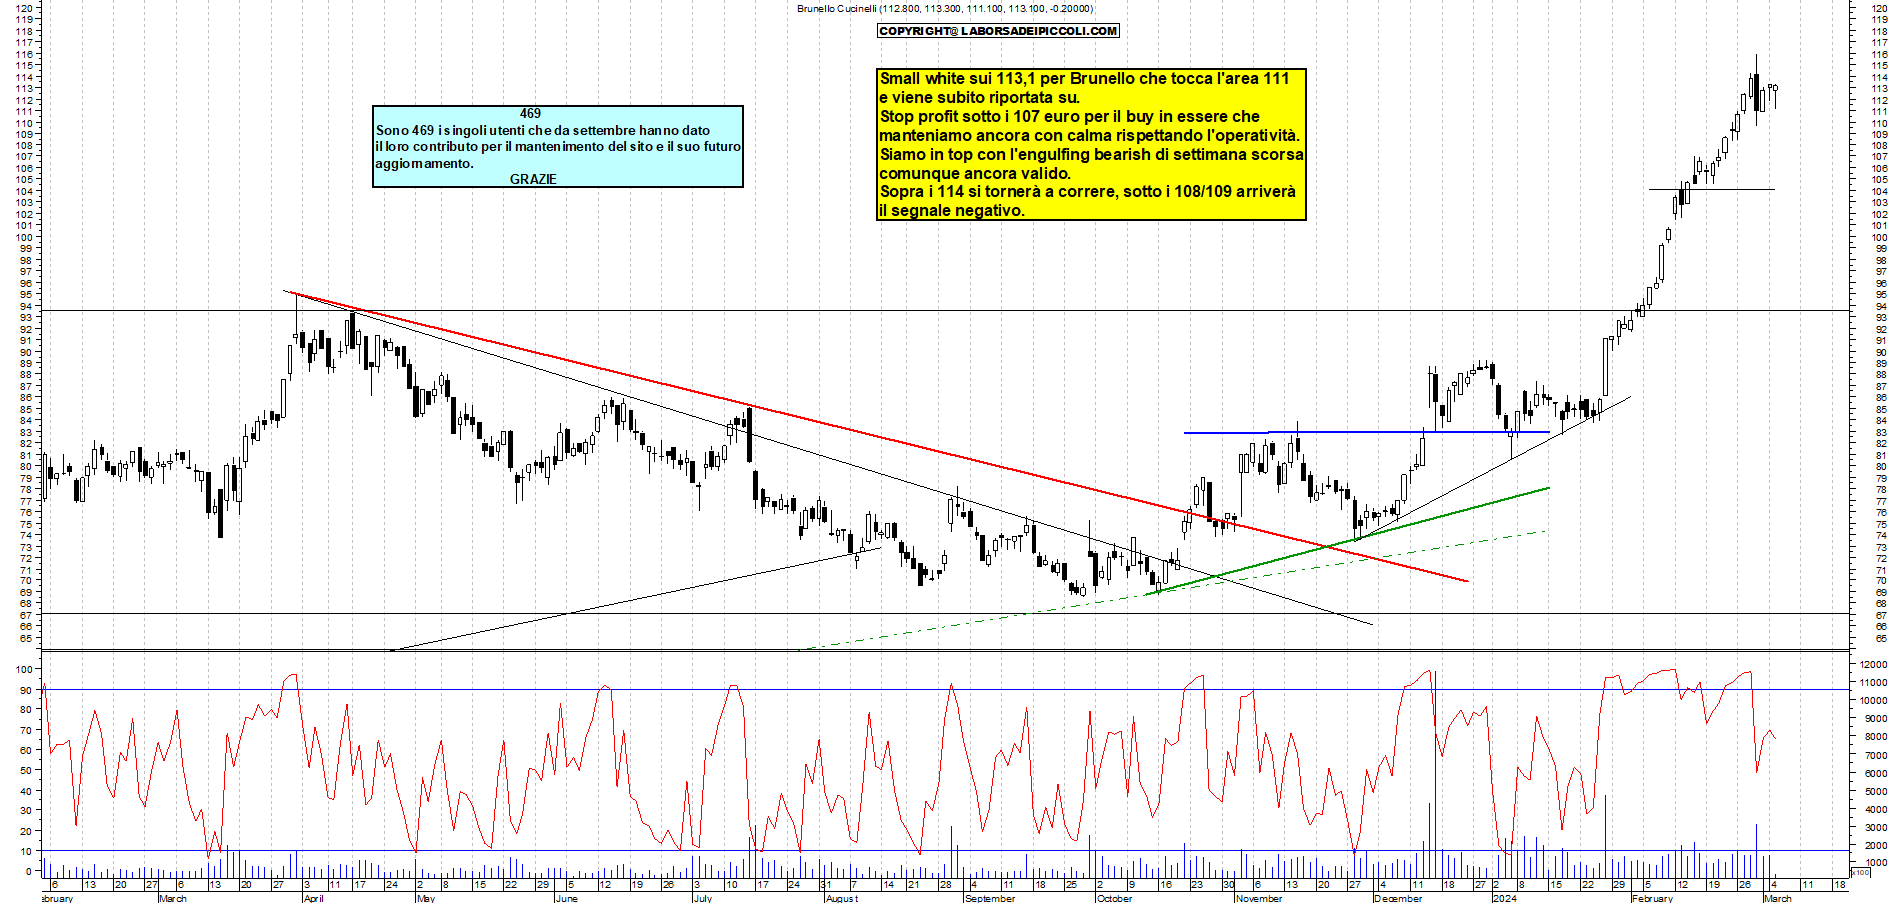This screenshot has width=1890, height=903.
Task: Click the line 'Stop profit sotto i 107 euro'
Action: 1069,116
